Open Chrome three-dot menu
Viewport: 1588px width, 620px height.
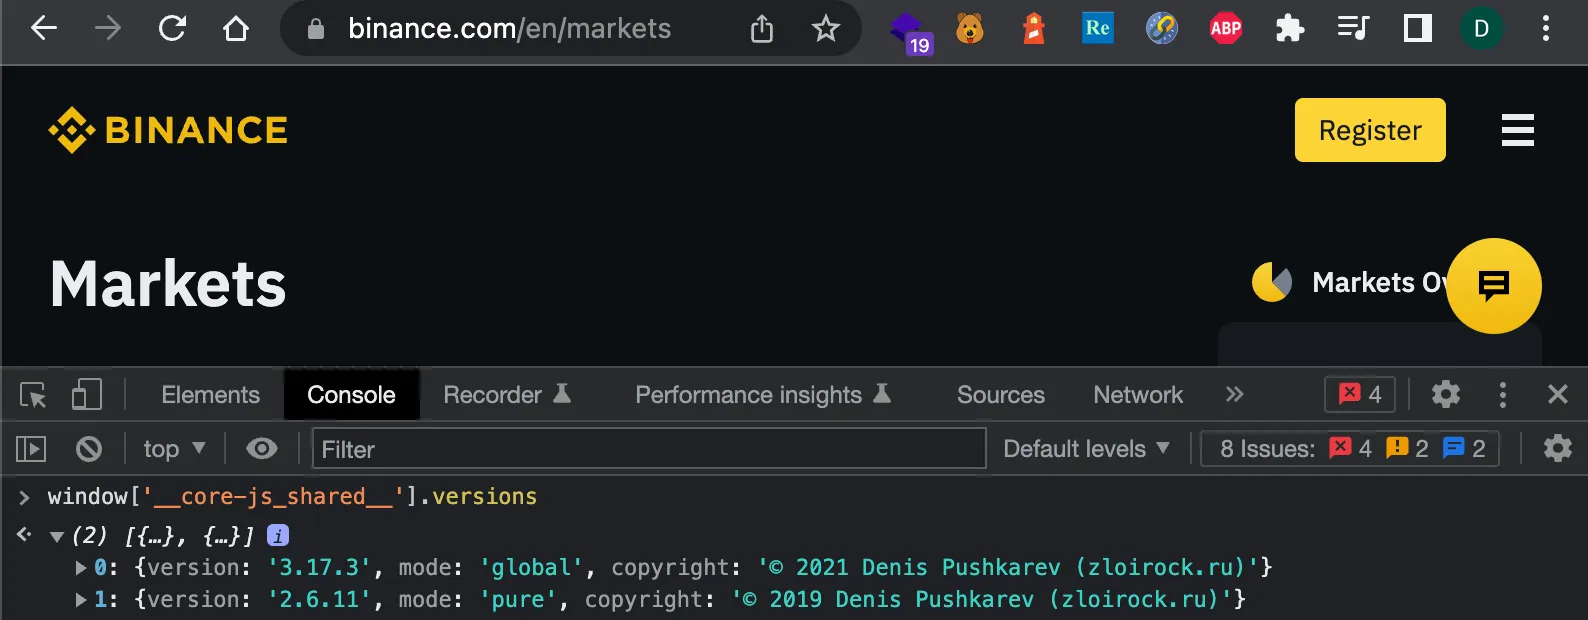click(x=1545, y=28)
